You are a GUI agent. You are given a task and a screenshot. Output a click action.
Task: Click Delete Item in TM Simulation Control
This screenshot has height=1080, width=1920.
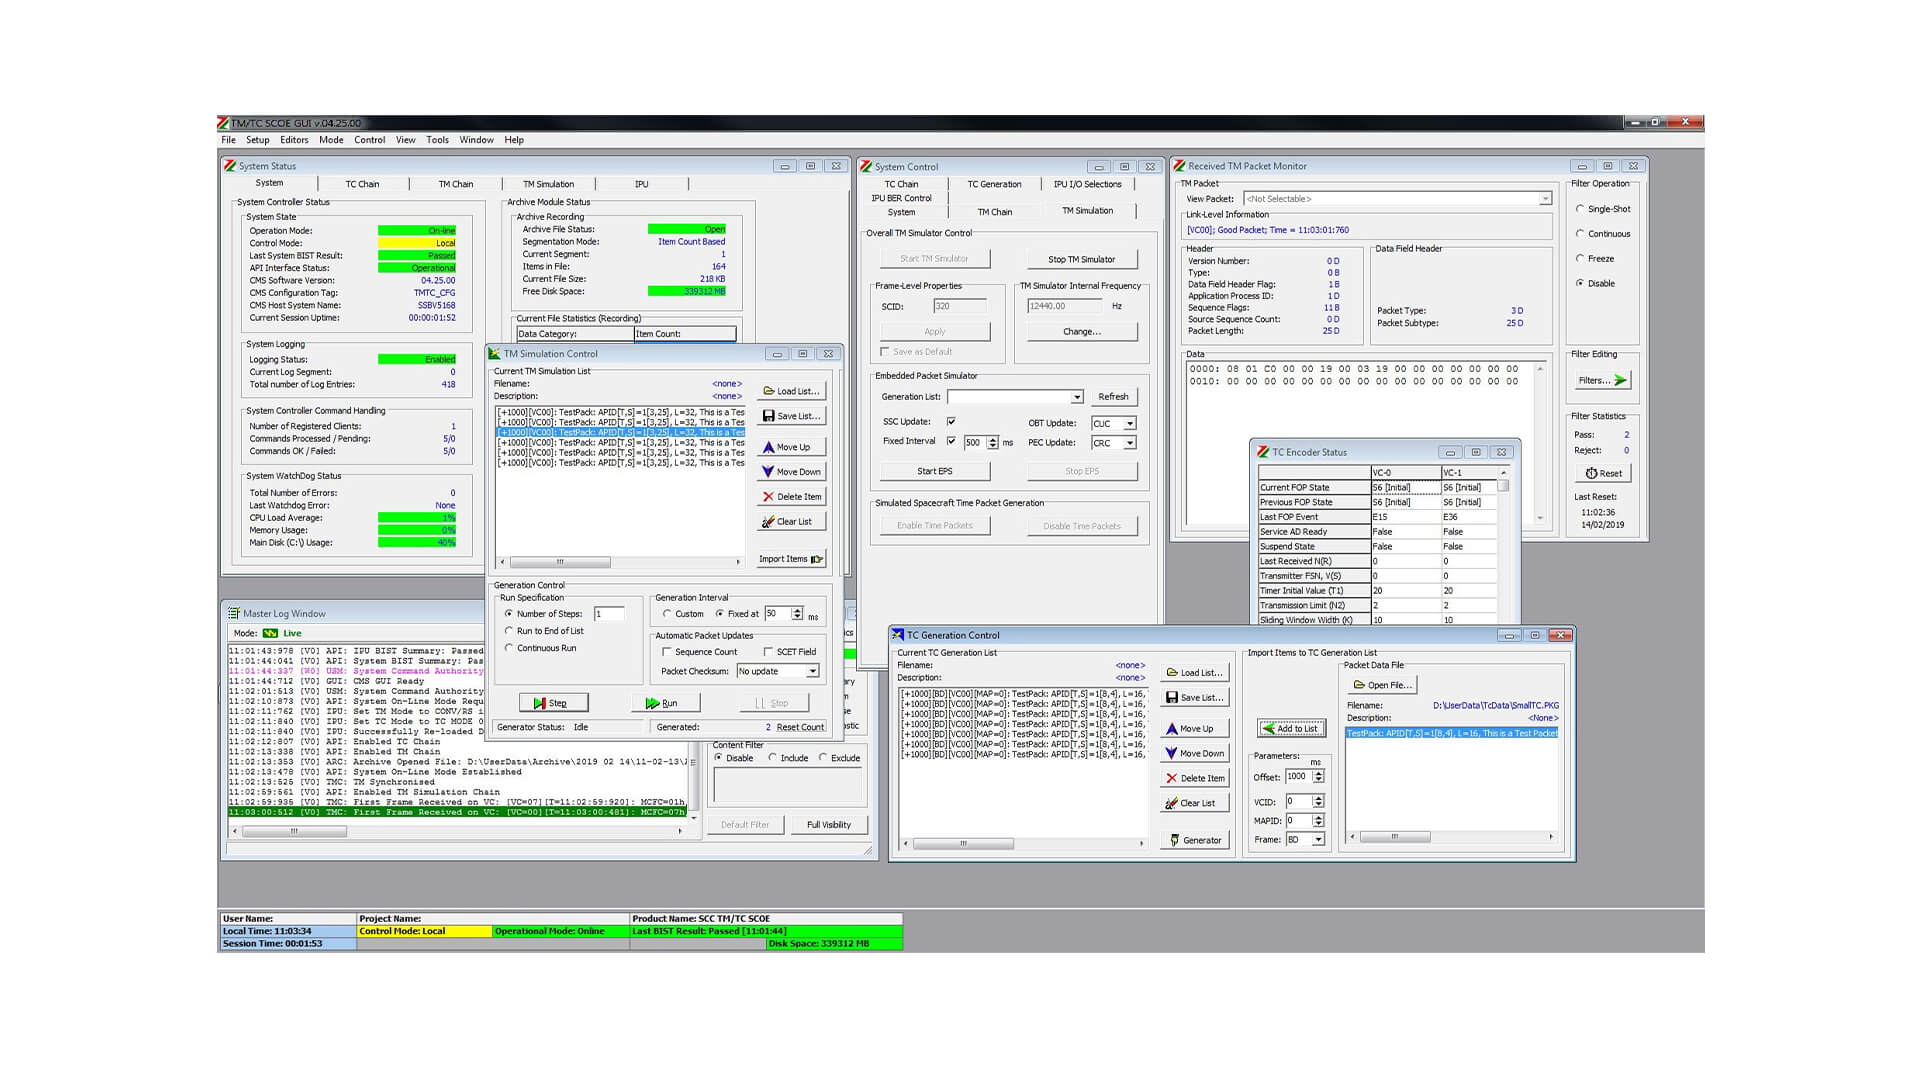[x=791, y=497]
